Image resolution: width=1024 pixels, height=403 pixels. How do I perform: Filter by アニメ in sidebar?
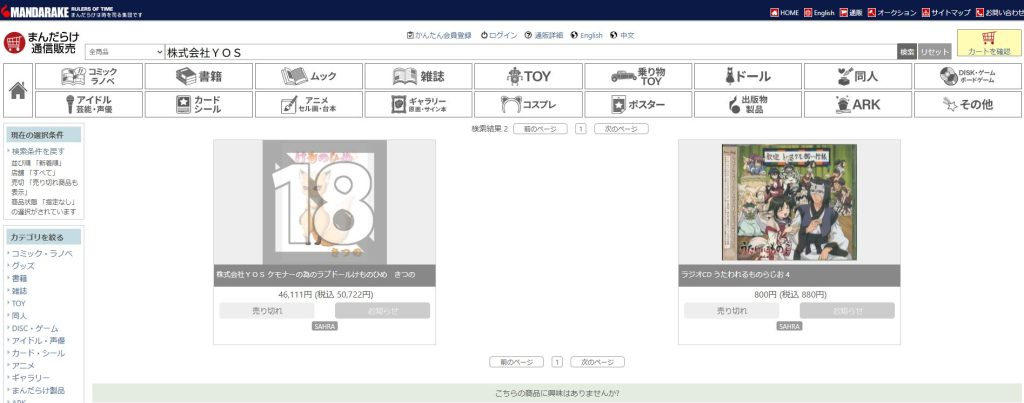coord(23,365)
